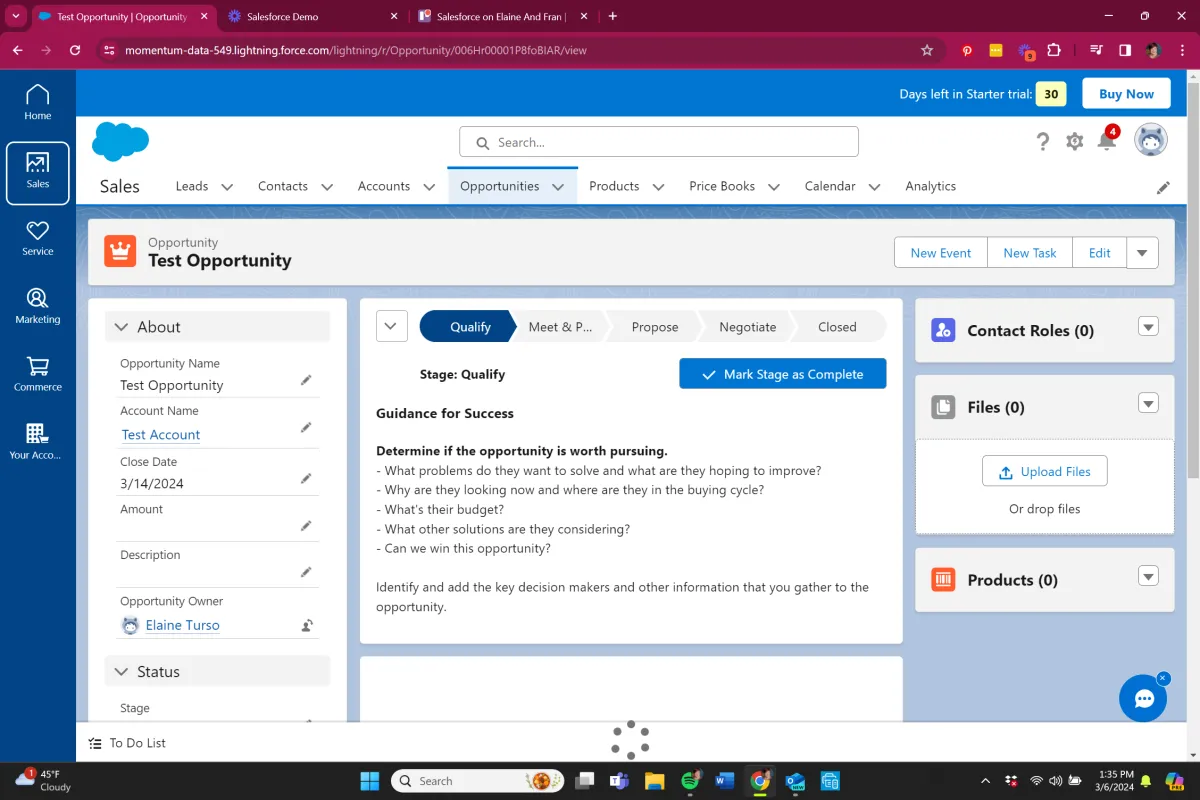
Task: Edit Description field pencil icon
Action: click(x=306, y=572)
